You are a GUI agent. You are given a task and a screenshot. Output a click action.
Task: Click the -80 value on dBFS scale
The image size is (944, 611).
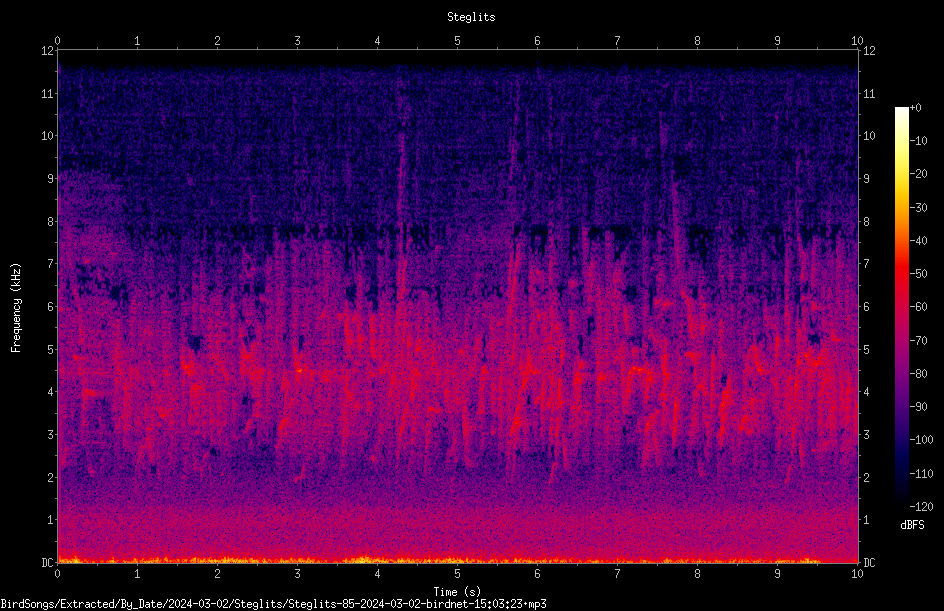coord(919,373)
